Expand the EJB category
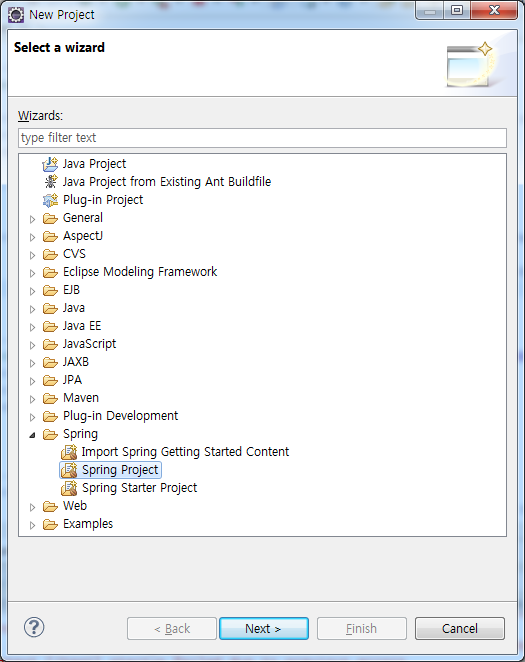Screen dimensions: 525x662 tap(32, 291)
